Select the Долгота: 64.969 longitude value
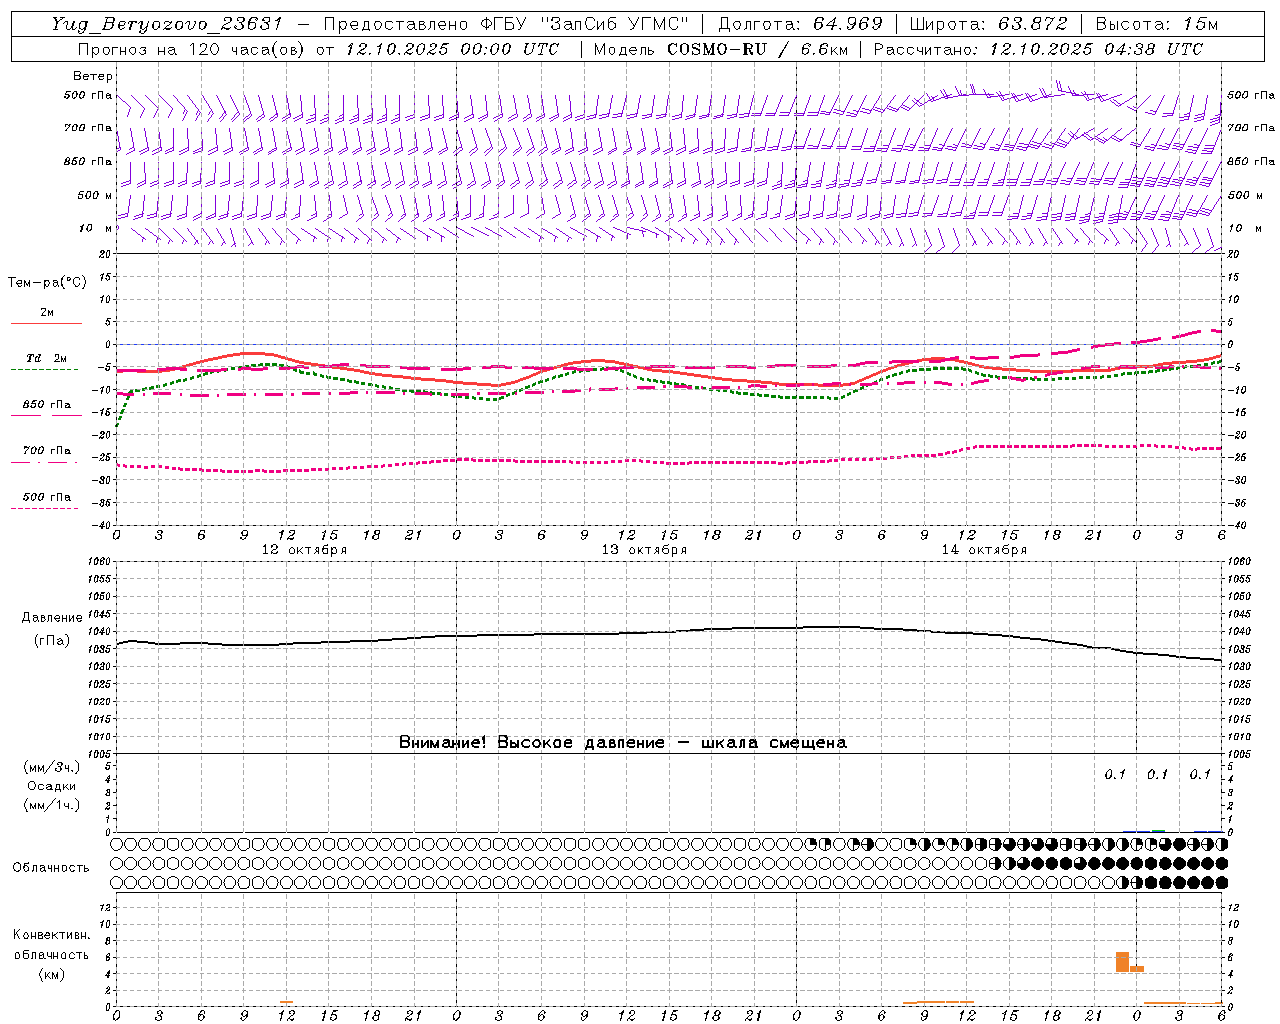 point(800,24)
